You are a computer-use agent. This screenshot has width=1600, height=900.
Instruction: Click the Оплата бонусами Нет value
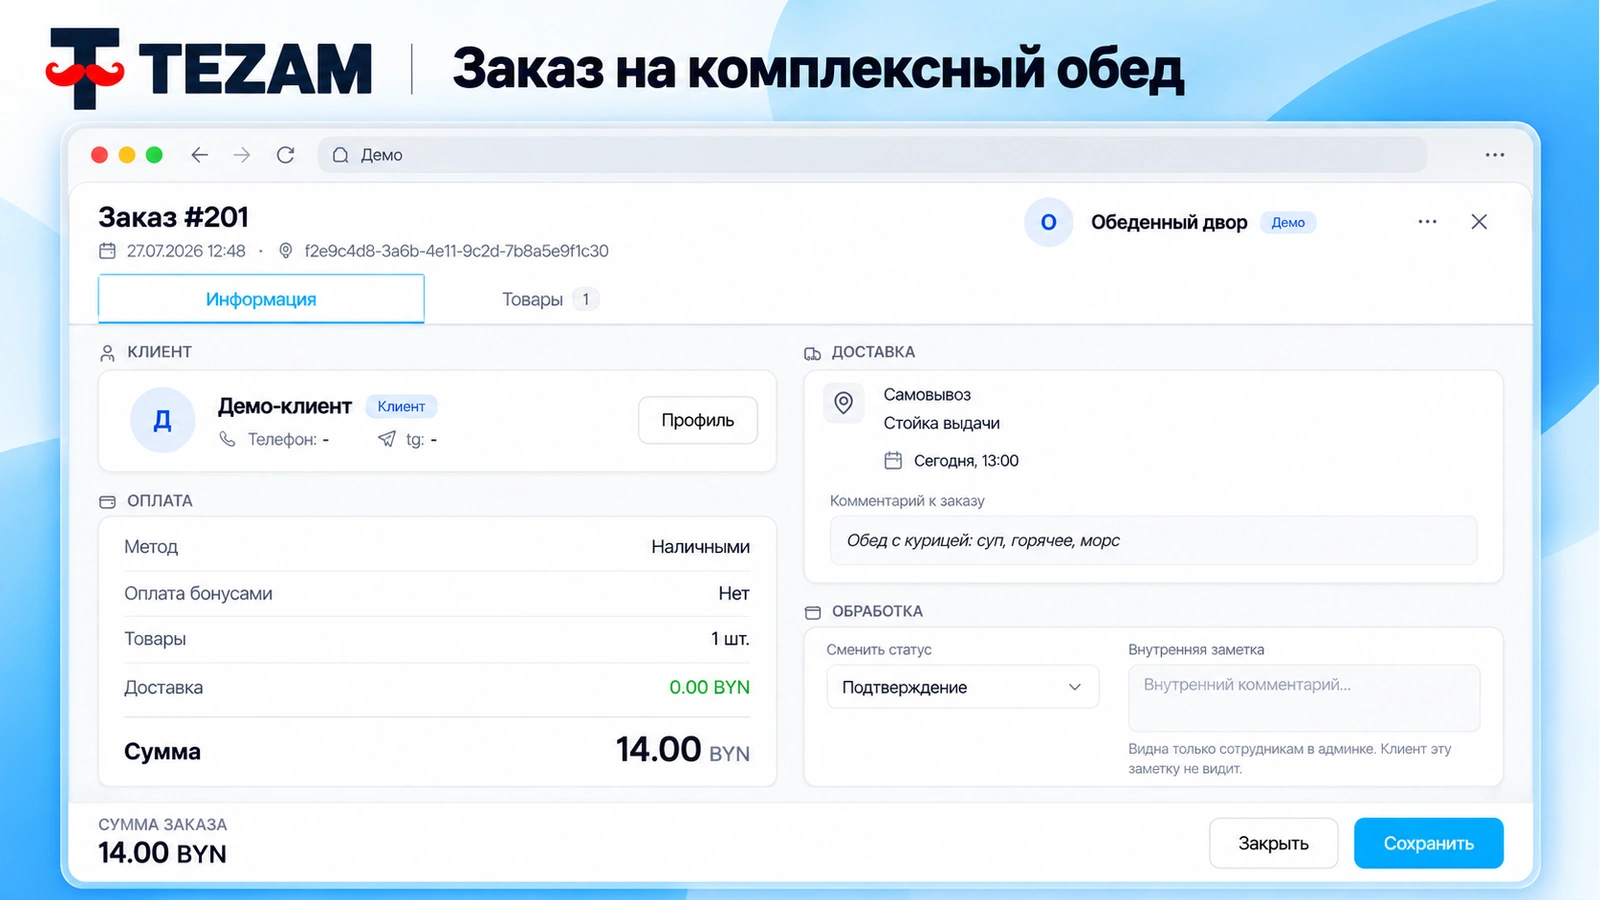click(x=734, y=593)
